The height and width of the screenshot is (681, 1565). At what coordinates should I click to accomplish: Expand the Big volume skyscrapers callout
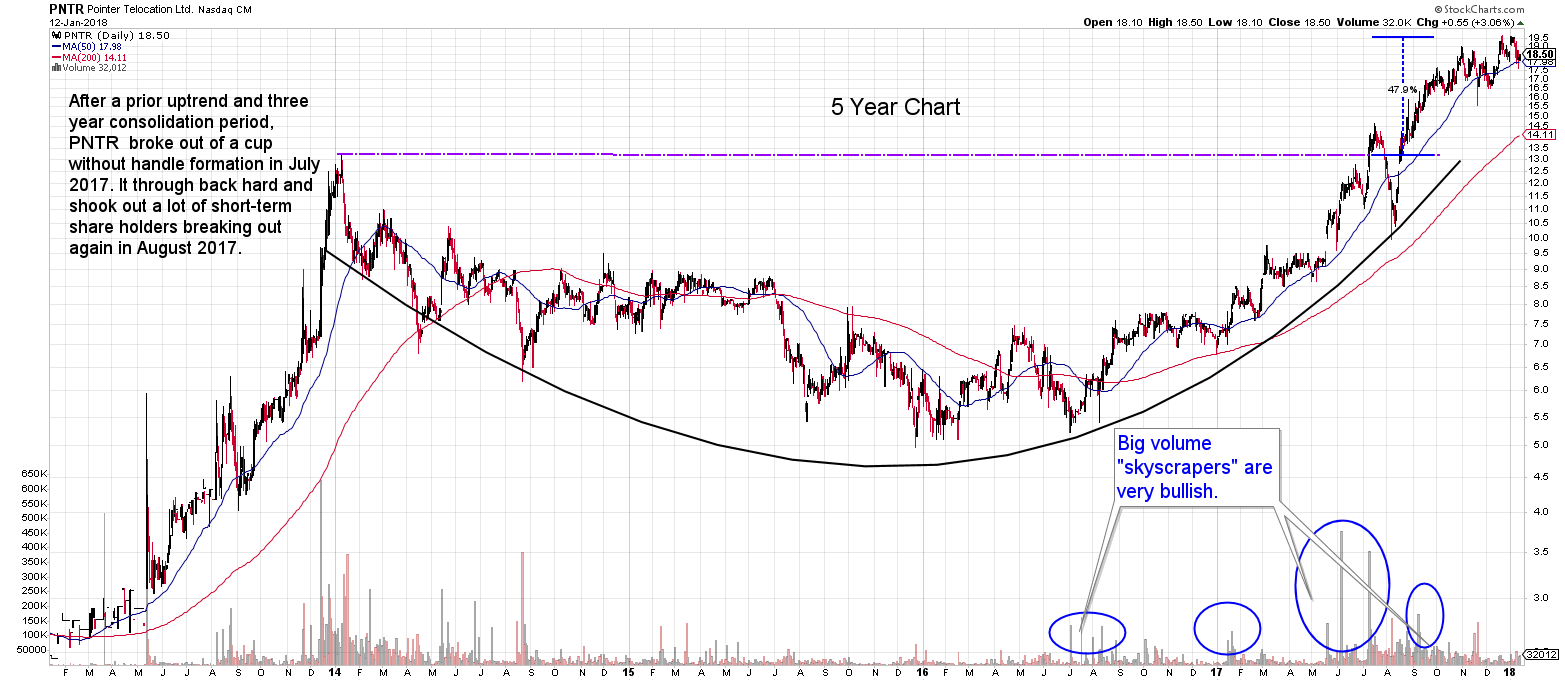(x=1196, y=467)
